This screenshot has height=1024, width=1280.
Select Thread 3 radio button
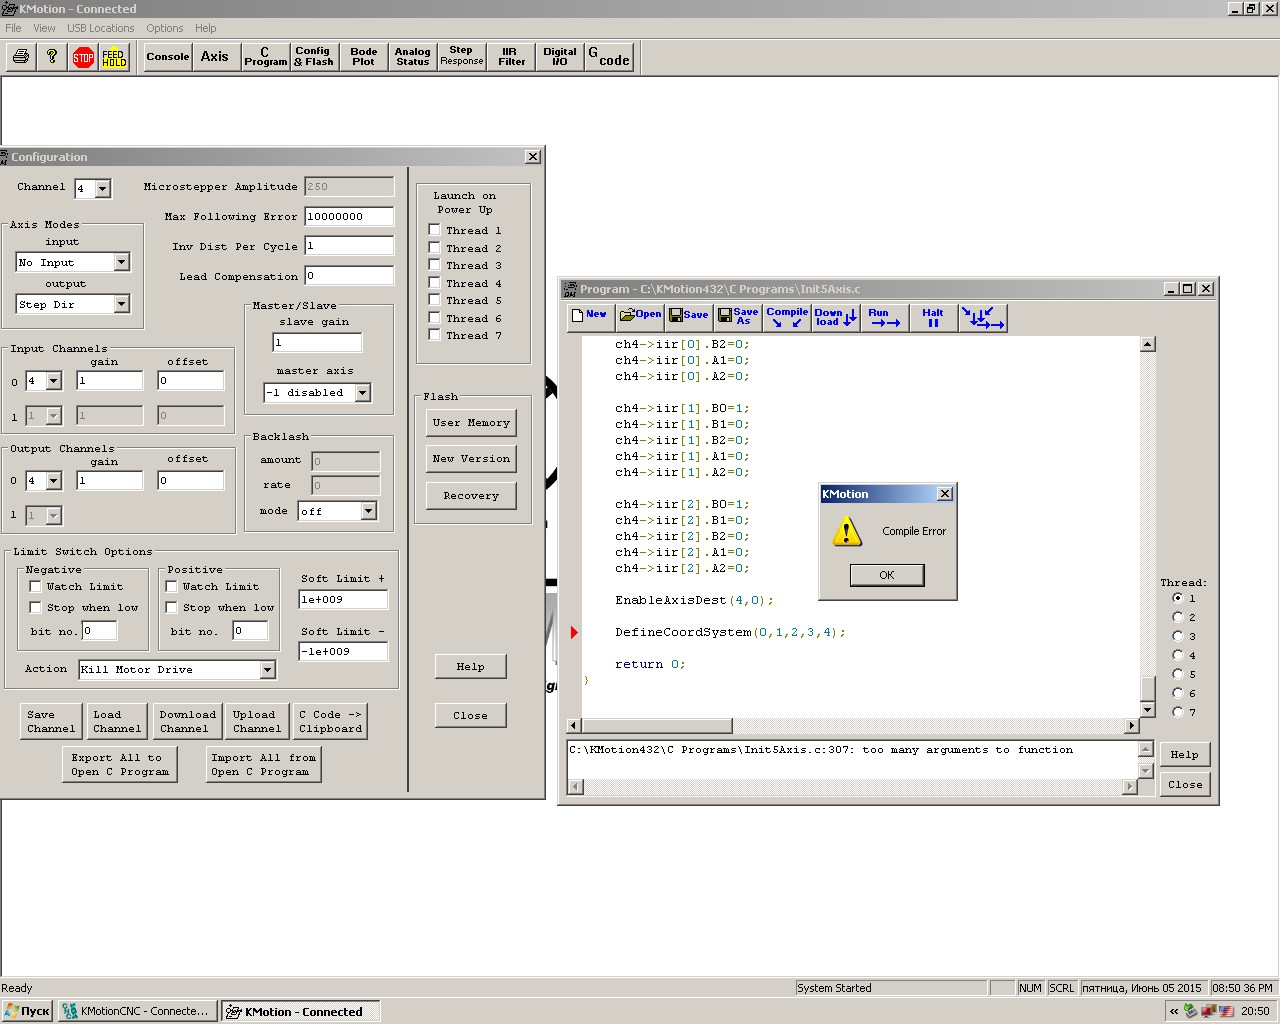point(1177,636)
